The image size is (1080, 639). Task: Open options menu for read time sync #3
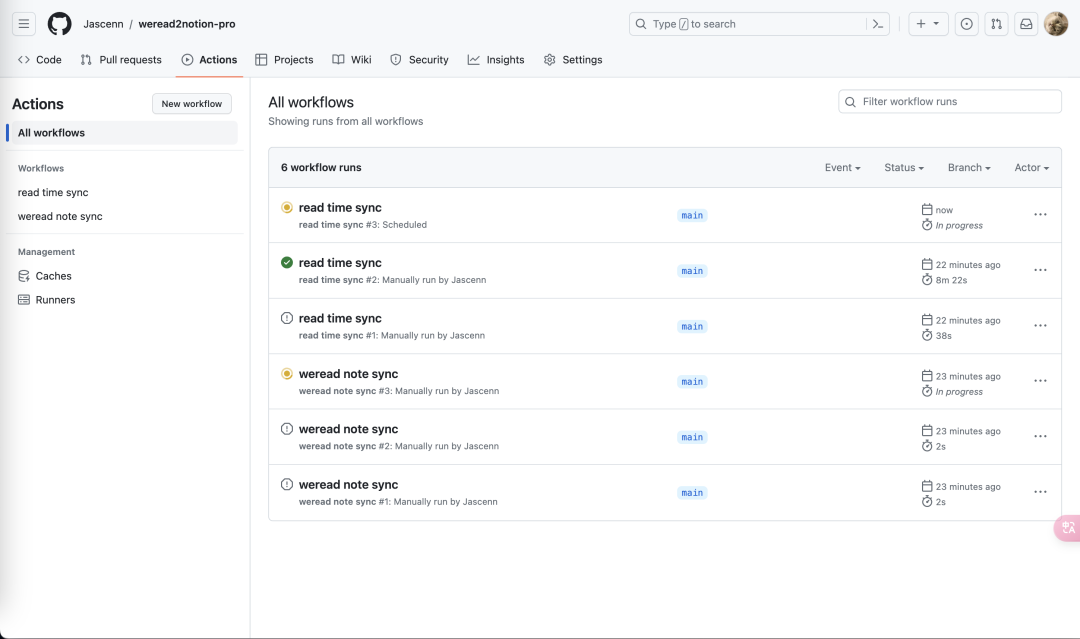click(x=1040, y=215)
